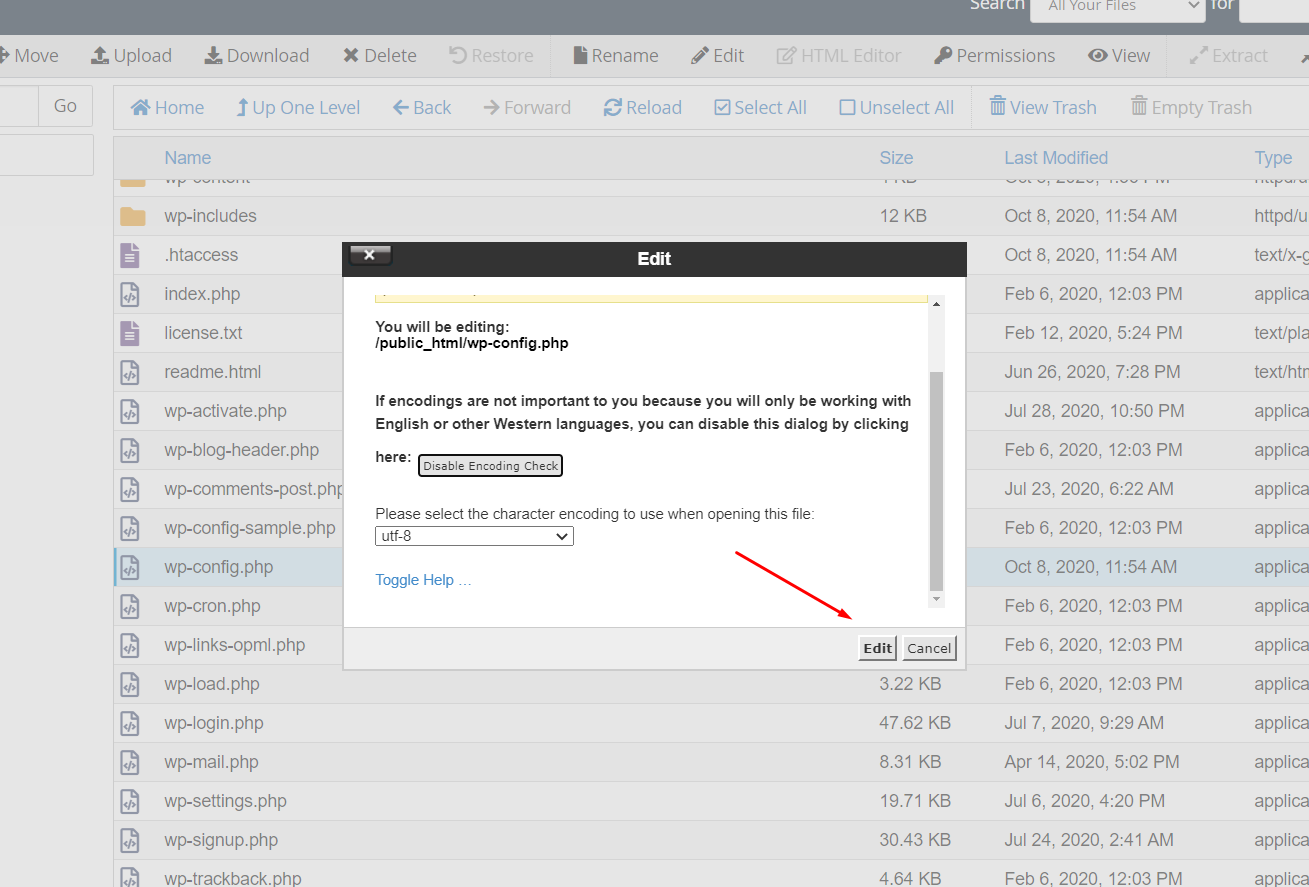The height and width of the screenshot is (887, 1309).
Task: Click Unselect All checkbox
Action: click(847, 108)
